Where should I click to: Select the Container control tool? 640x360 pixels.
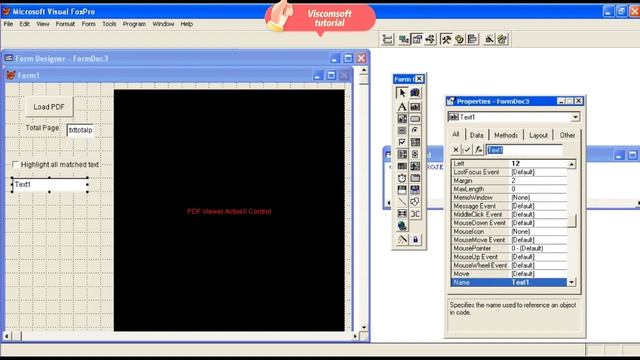(402, 213)
